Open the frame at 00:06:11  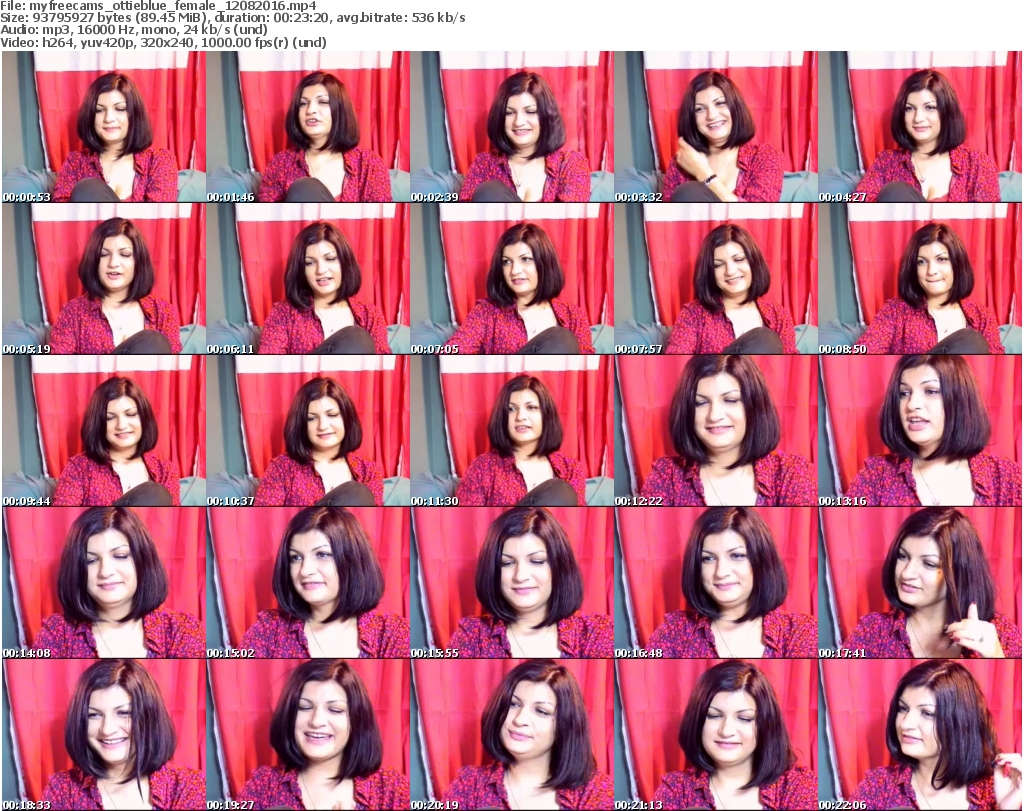tap(308, 279)
